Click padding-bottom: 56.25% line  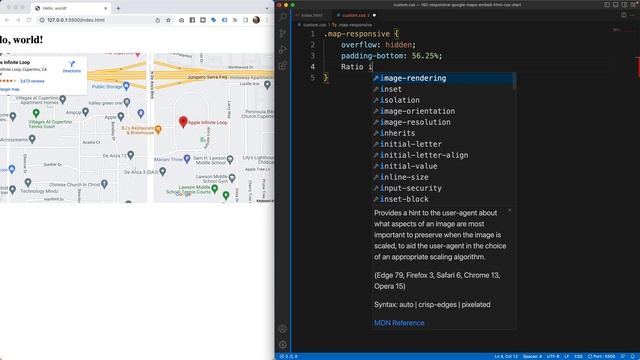click(391, 56)
